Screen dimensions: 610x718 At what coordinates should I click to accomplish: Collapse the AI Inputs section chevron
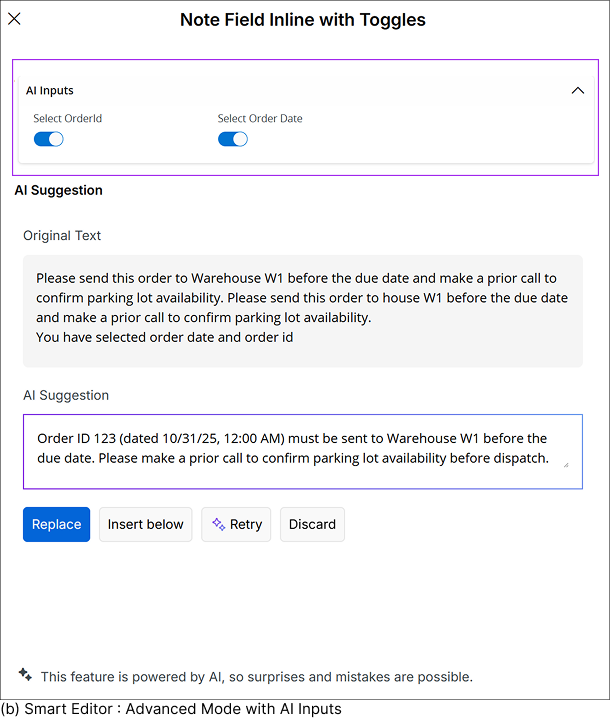coord(577,91)
